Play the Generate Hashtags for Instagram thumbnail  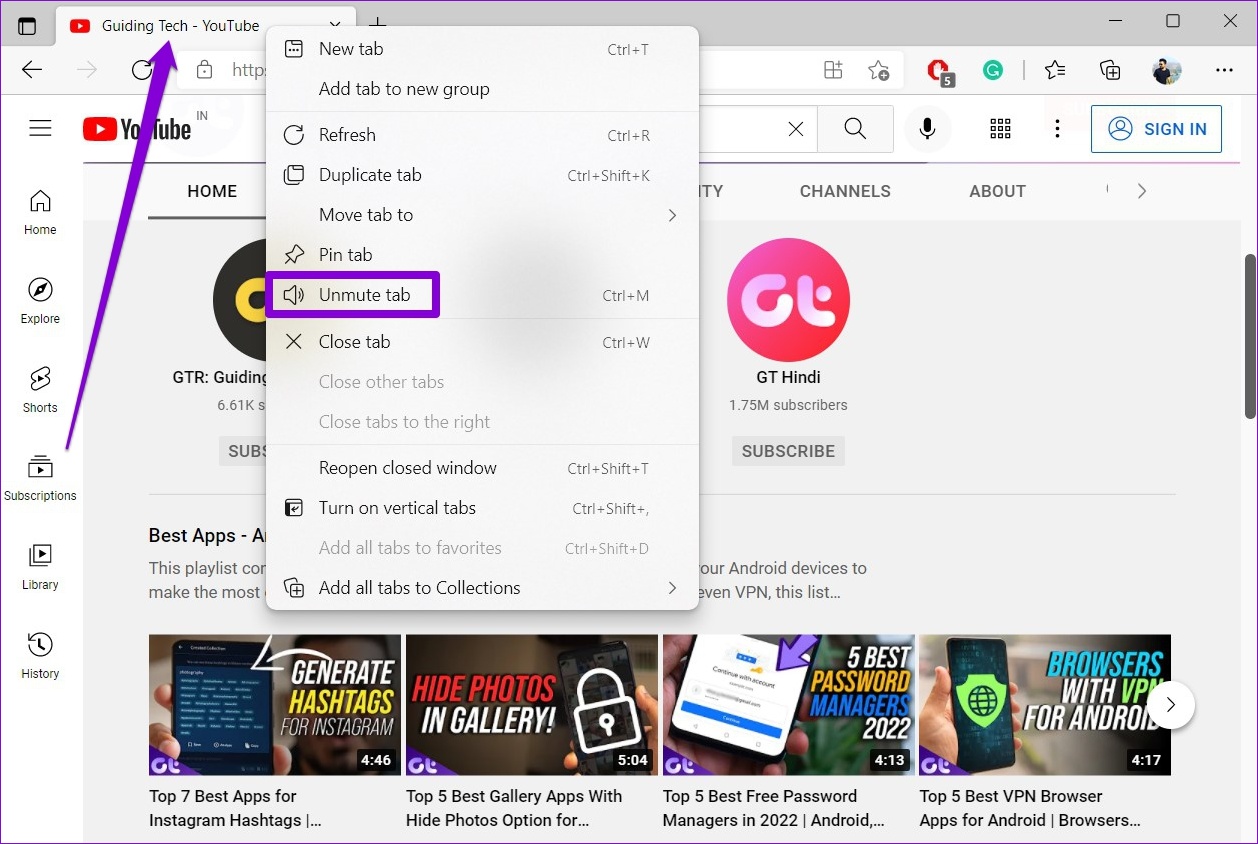pos(275,705)
